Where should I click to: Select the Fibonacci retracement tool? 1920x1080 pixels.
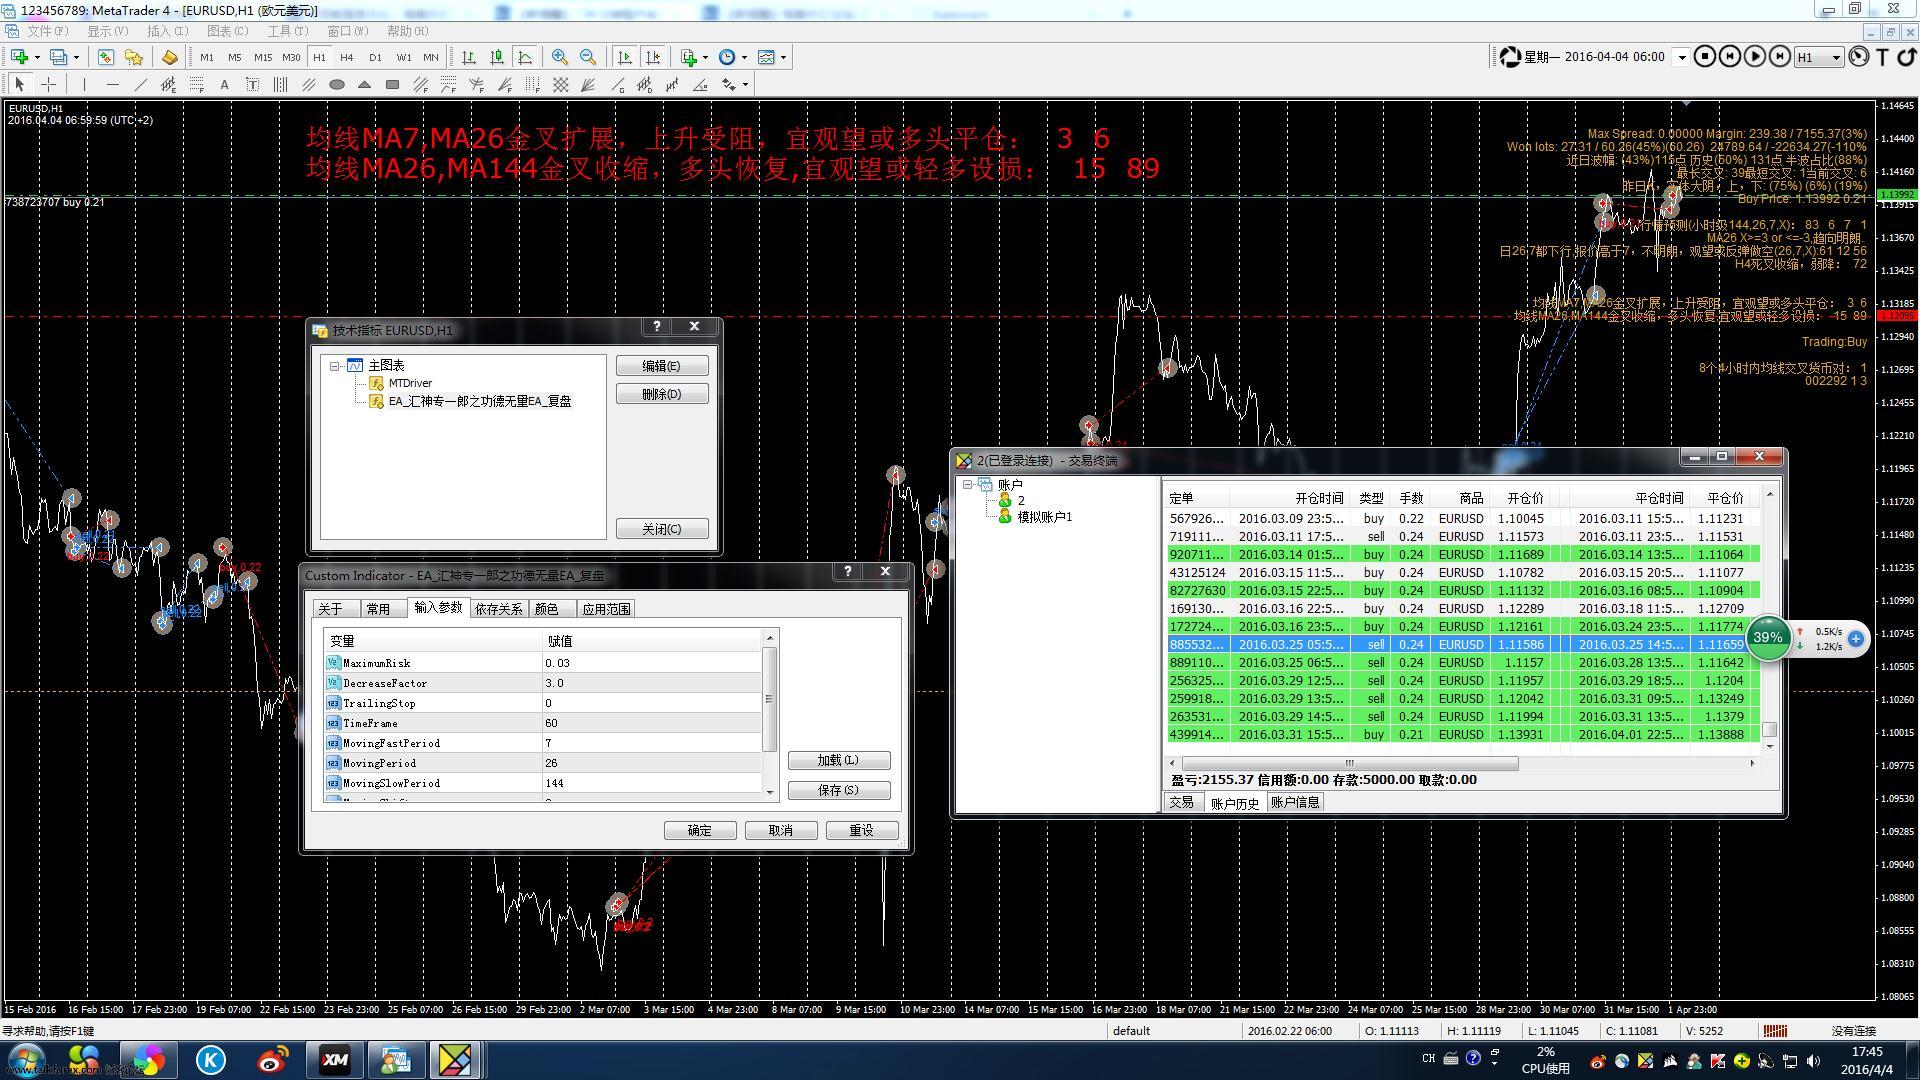point(196,84)
